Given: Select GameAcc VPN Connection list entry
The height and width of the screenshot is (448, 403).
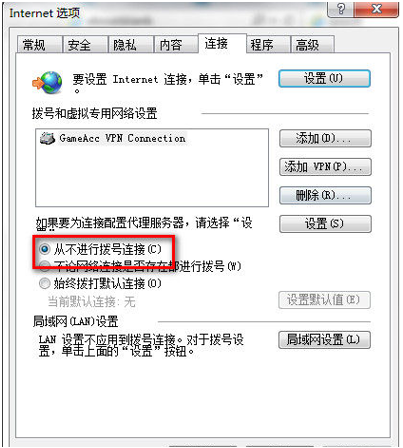Looking at the screenshot, I should 113,138.
